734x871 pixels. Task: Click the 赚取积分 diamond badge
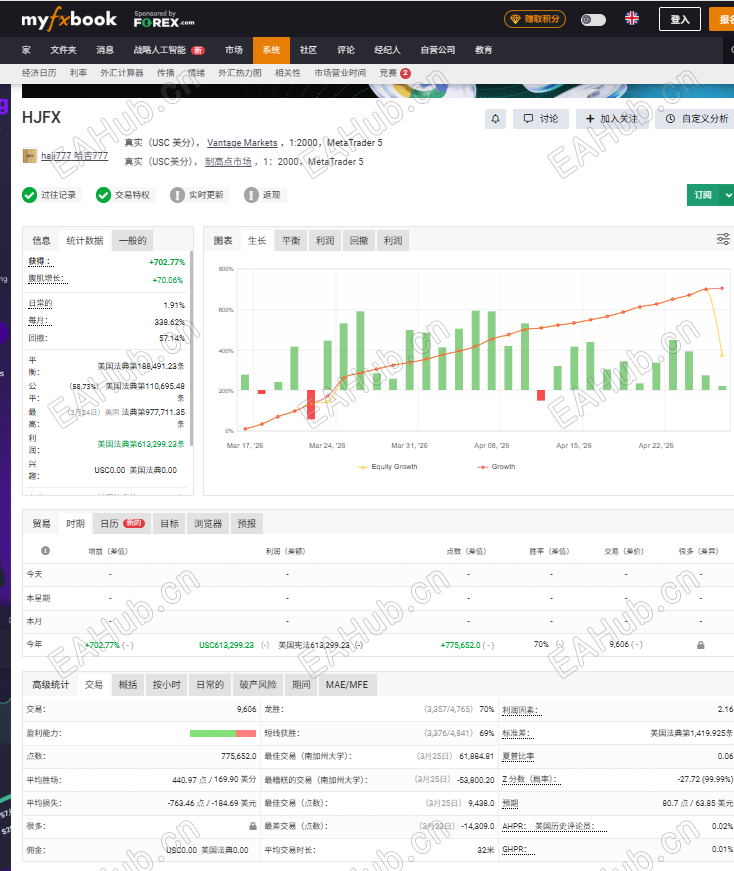tap(535, 19)
